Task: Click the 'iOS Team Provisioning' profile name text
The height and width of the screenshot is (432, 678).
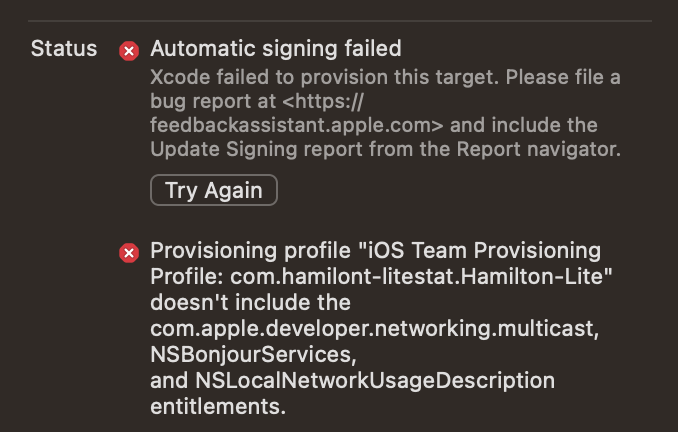Action: coord(484,251)
